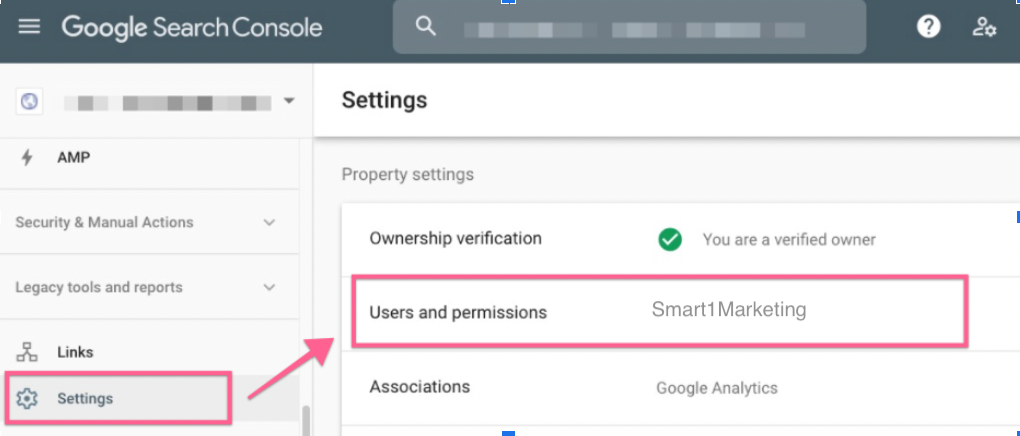Screen dimensions: 1020x436
Task: Expand Legacy tools and reports section
Action: 268,287
